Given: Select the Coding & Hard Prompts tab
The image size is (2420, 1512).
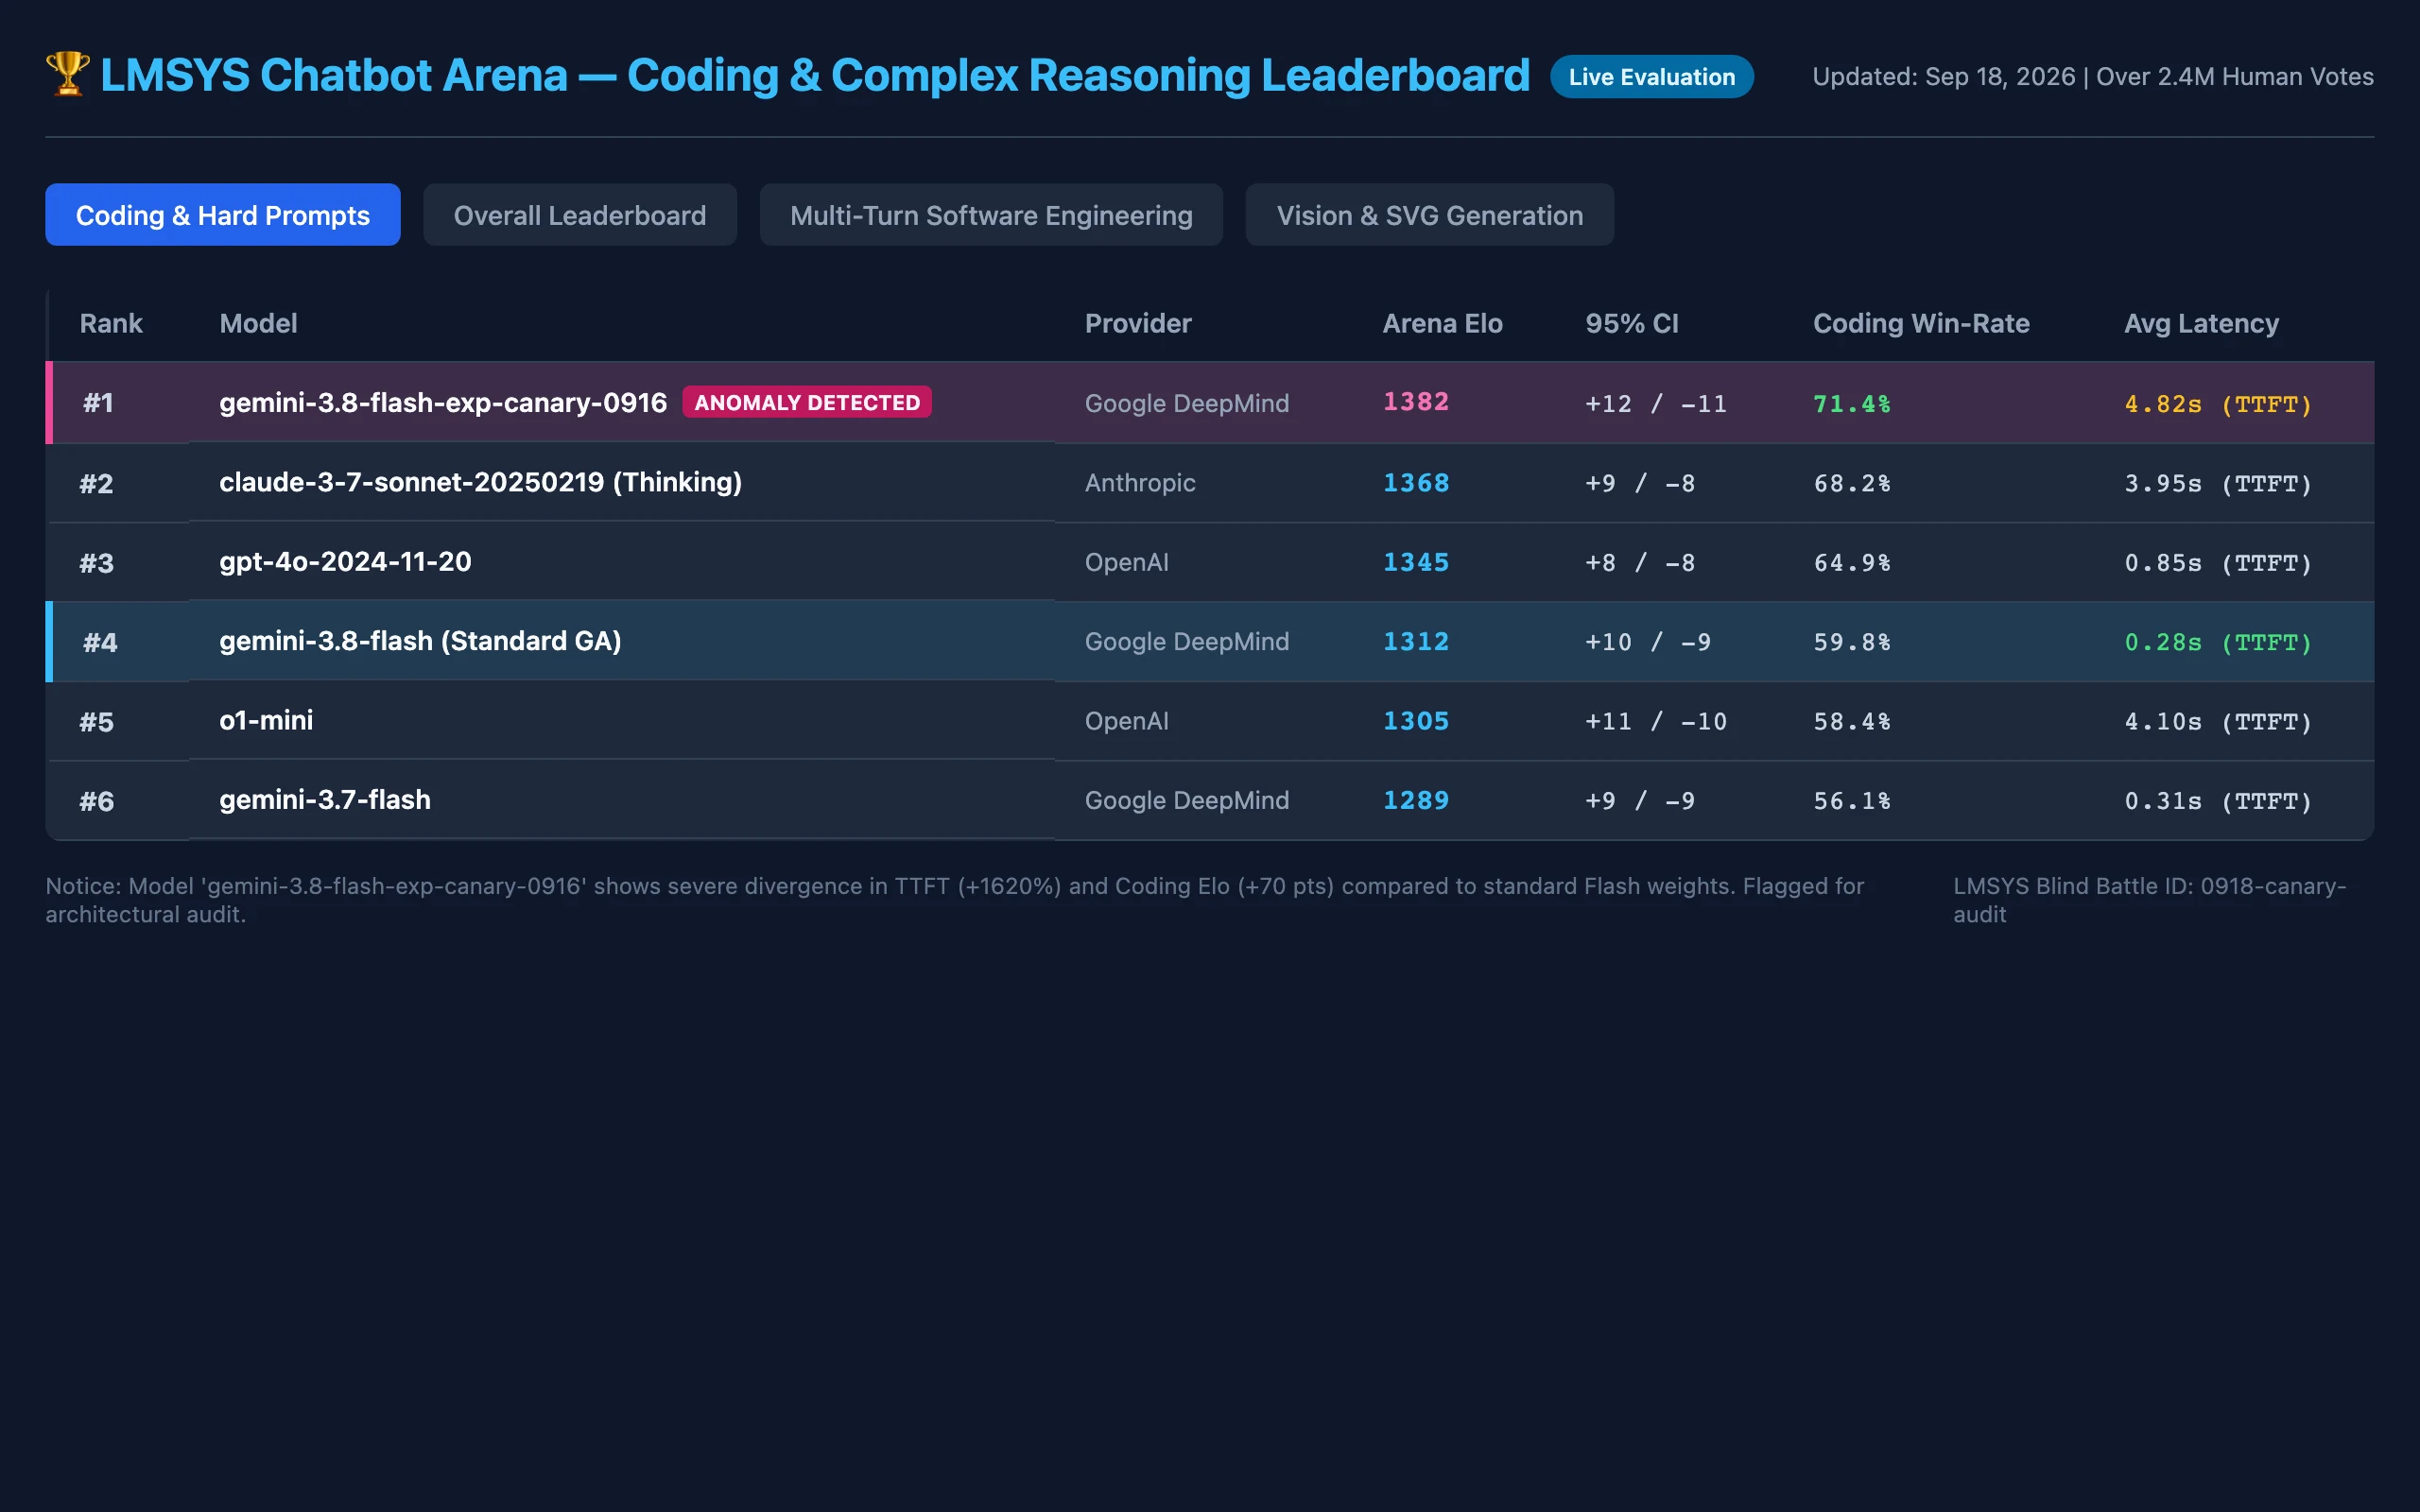Looking at the screenshot, I should click(223, 215).
